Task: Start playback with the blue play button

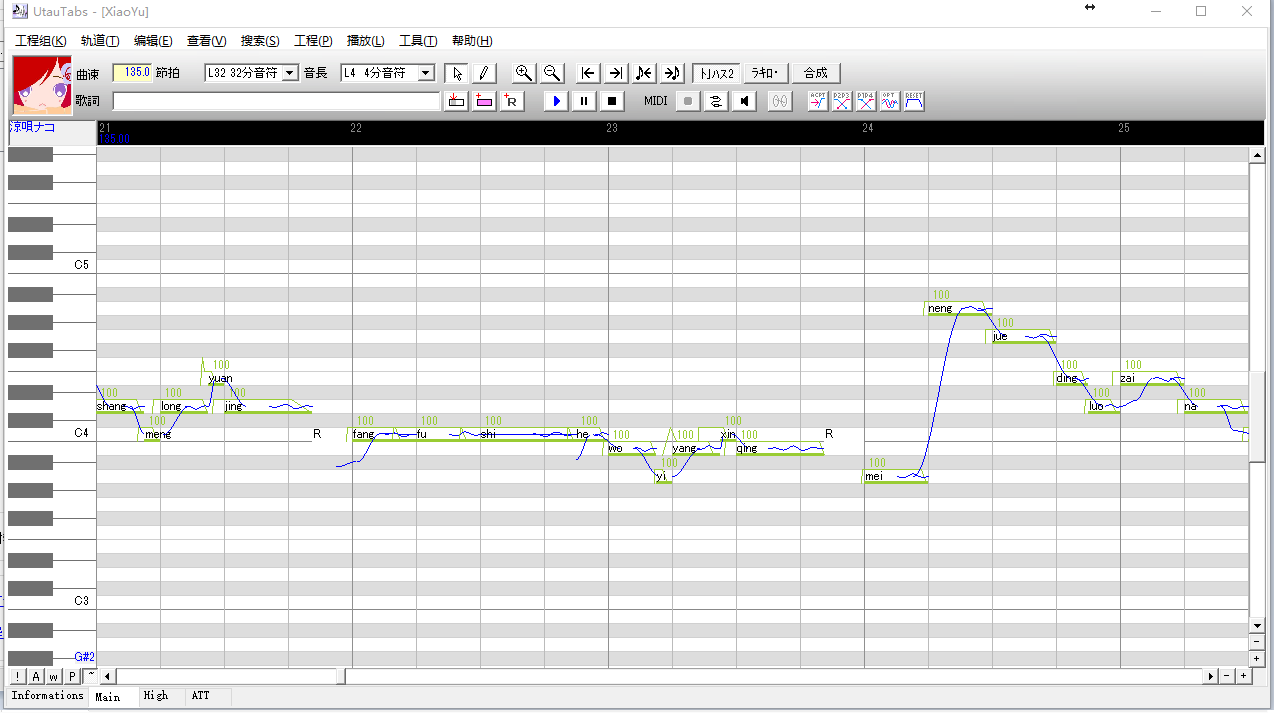Action: click(557, 101)
